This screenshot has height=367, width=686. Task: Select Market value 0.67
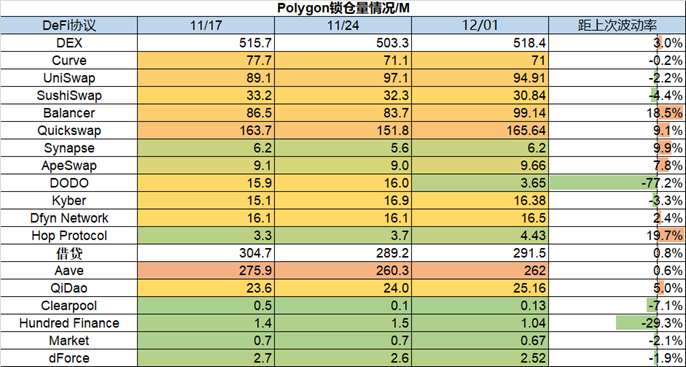tap(480, 340)
